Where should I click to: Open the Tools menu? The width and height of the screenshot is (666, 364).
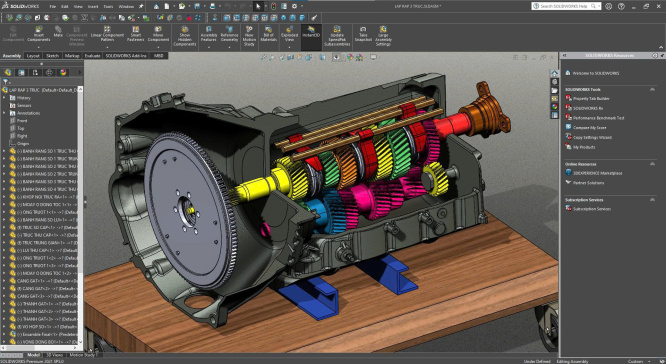tap(108, 7)
